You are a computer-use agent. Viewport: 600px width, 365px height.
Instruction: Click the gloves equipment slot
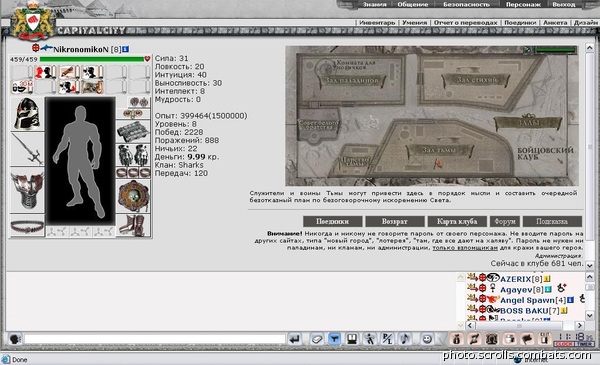(133, 155)
